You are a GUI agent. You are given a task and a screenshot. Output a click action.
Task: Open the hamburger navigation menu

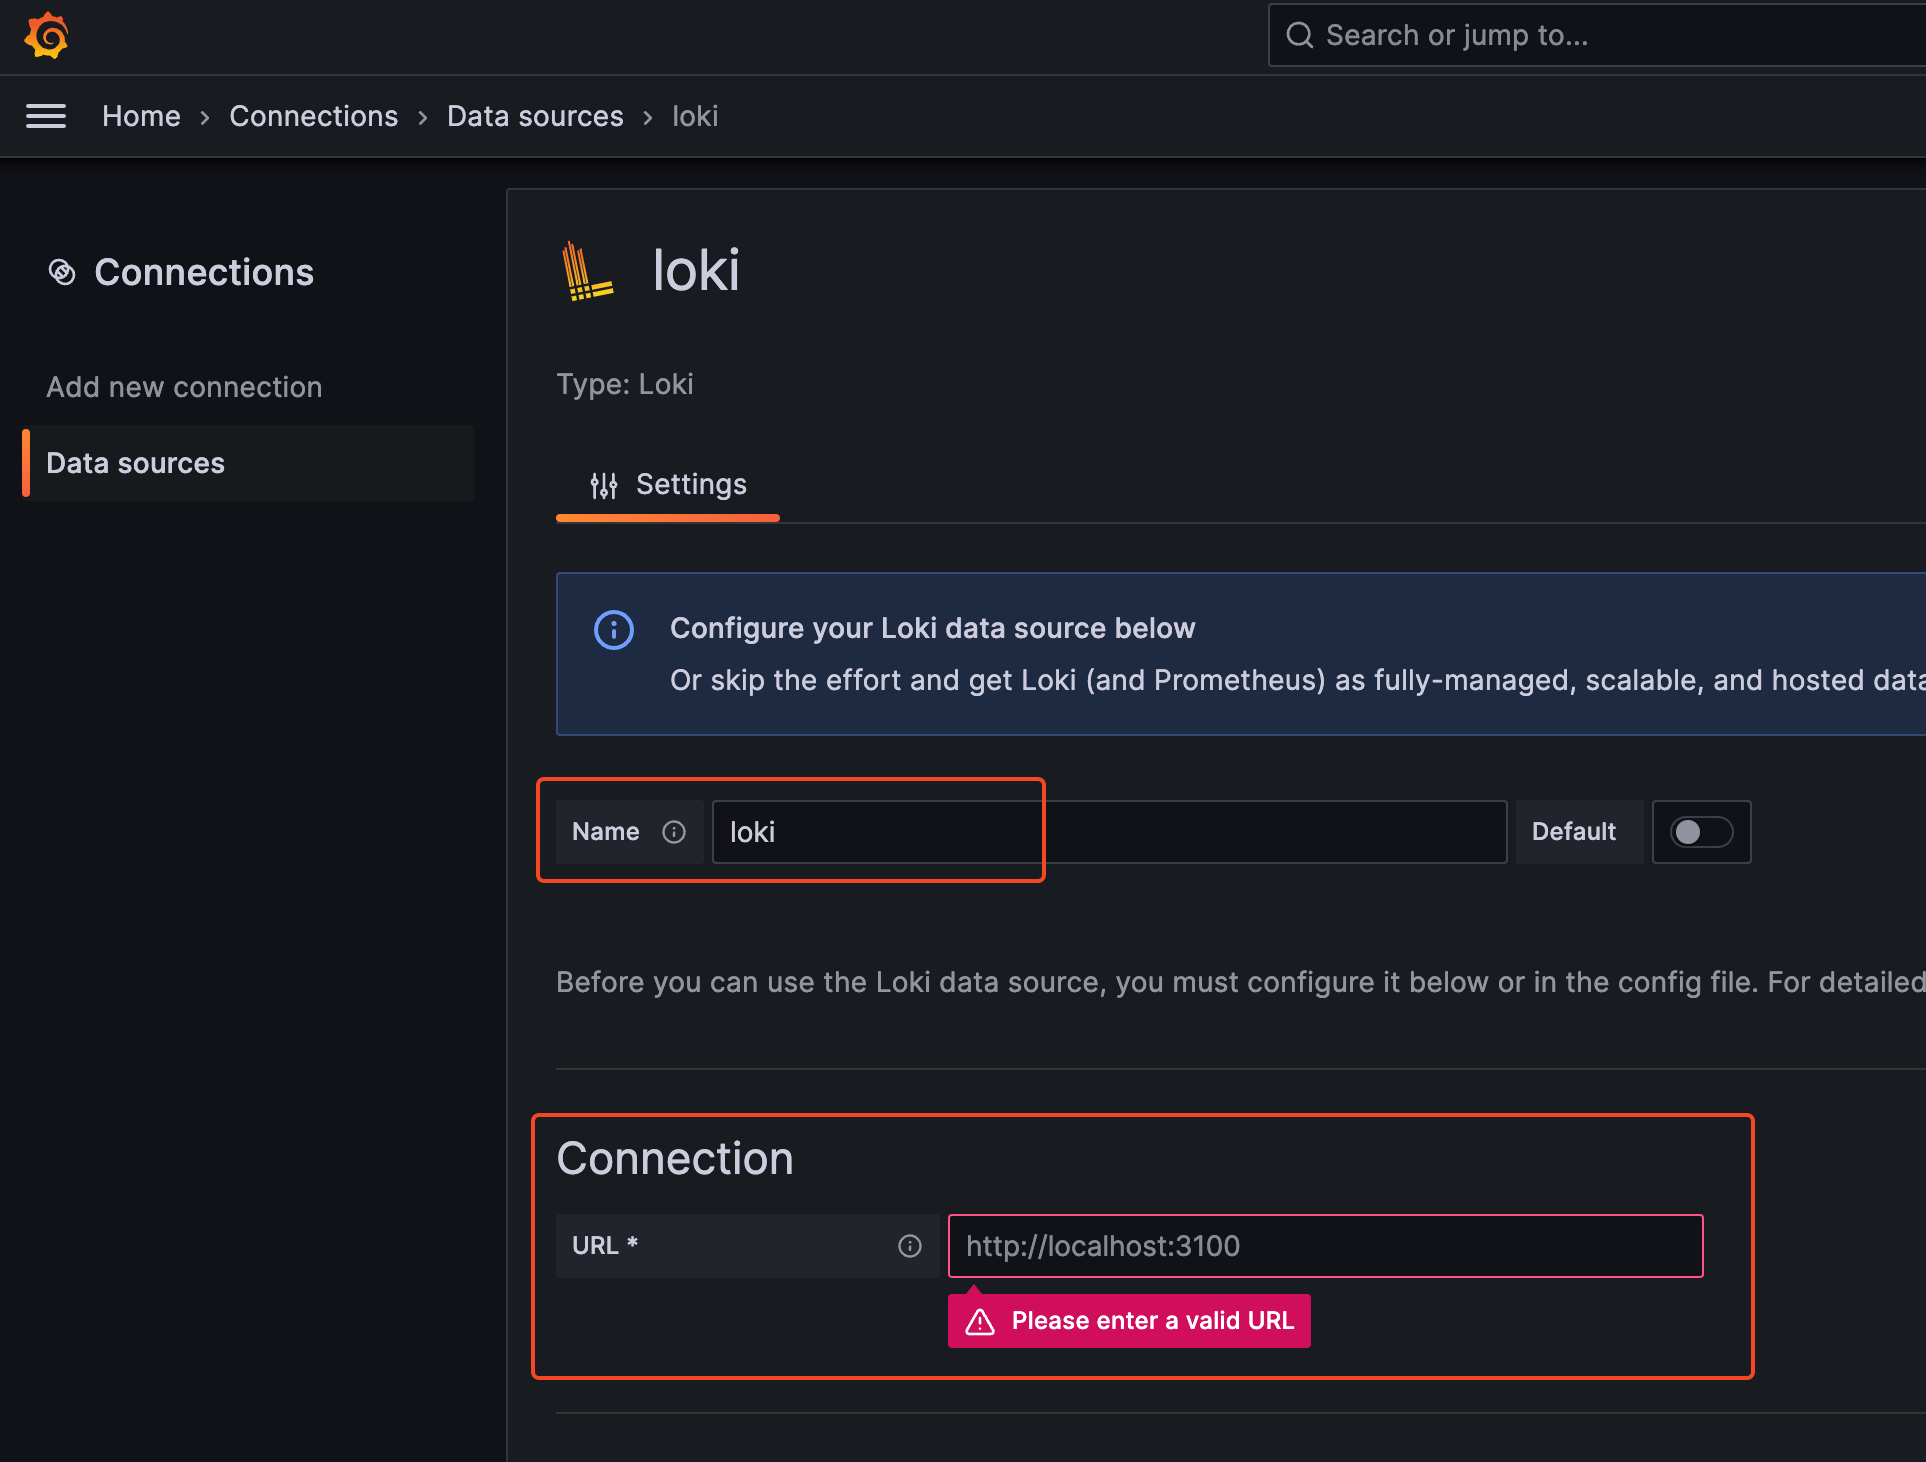(x=46, y=116)
